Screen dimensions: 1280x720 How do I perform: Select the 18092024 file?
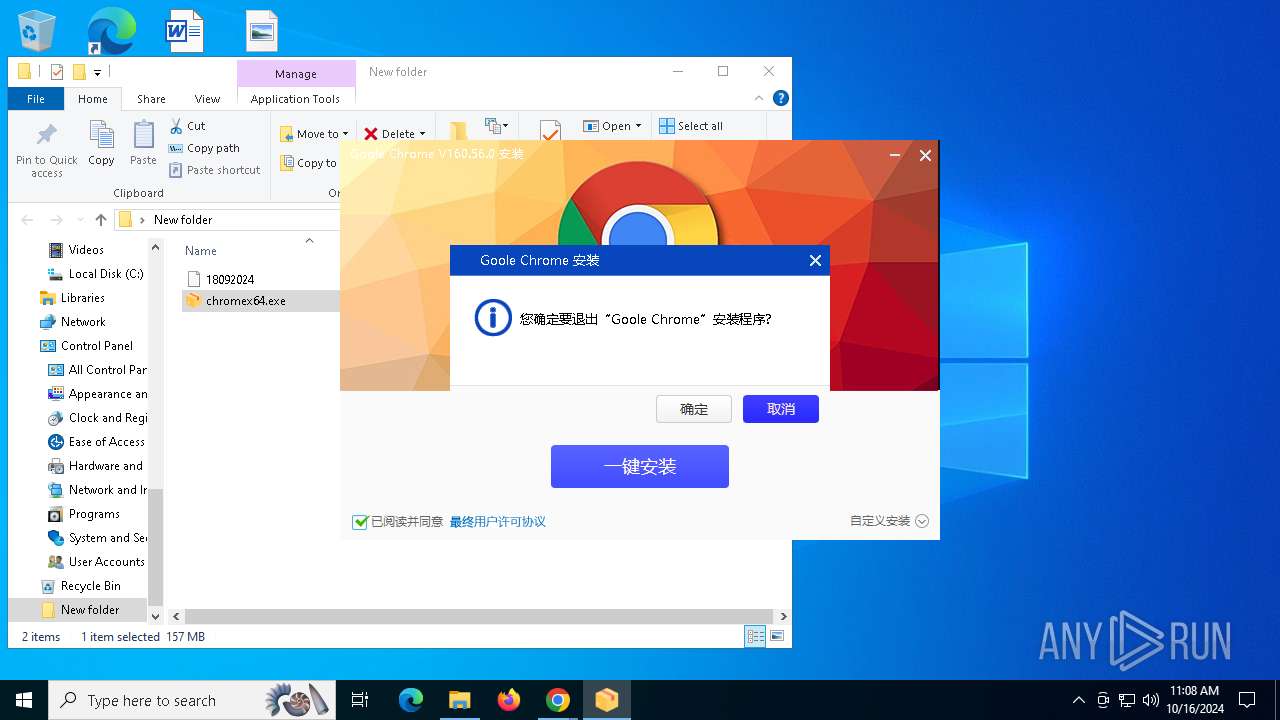[230, 280]
